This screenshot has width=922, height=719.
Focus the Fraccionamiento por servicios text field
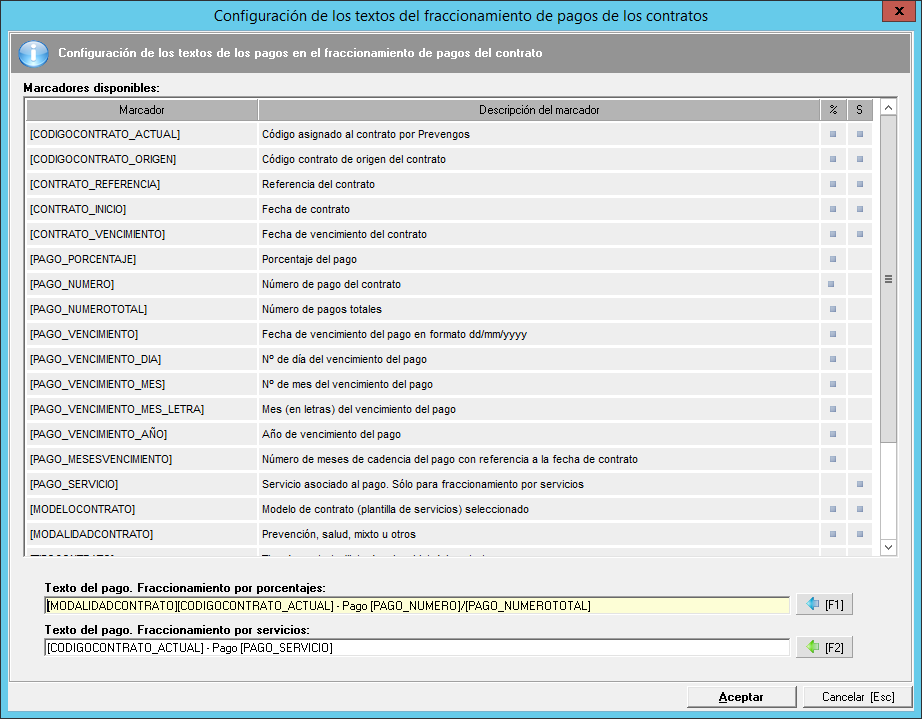[417, 647]
